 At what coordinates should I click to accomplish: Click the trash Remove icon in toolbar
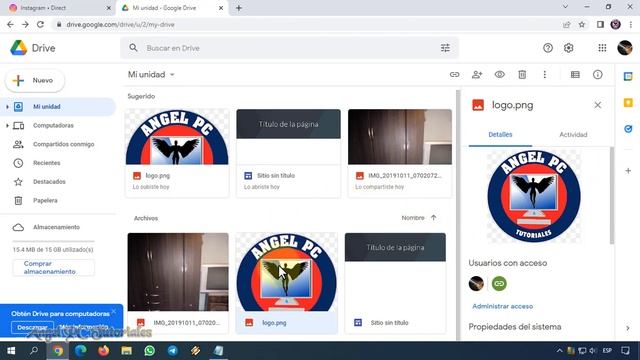[x=522, y=75]
